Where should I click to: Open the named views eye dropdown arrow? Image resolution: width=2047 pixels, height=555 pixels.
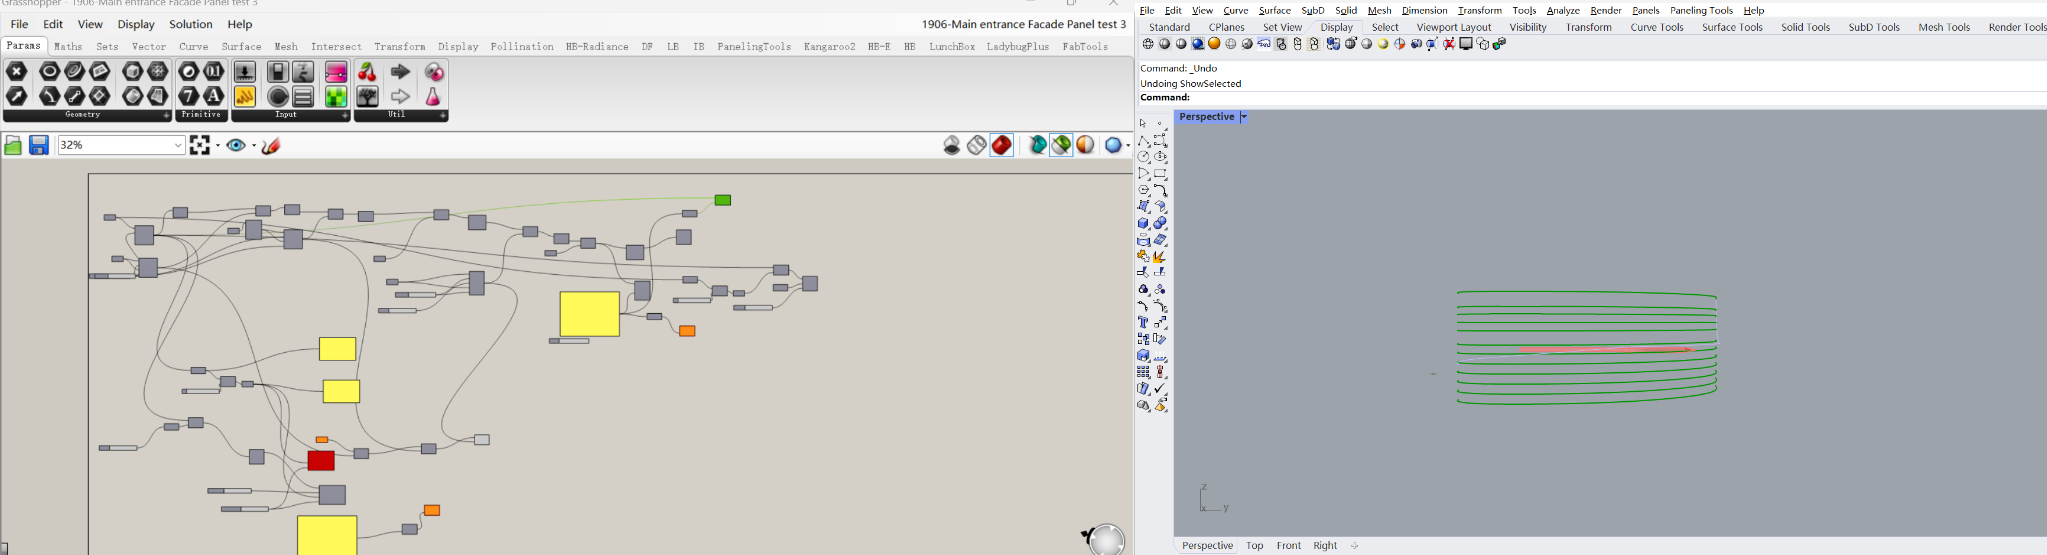coord(254,145)
